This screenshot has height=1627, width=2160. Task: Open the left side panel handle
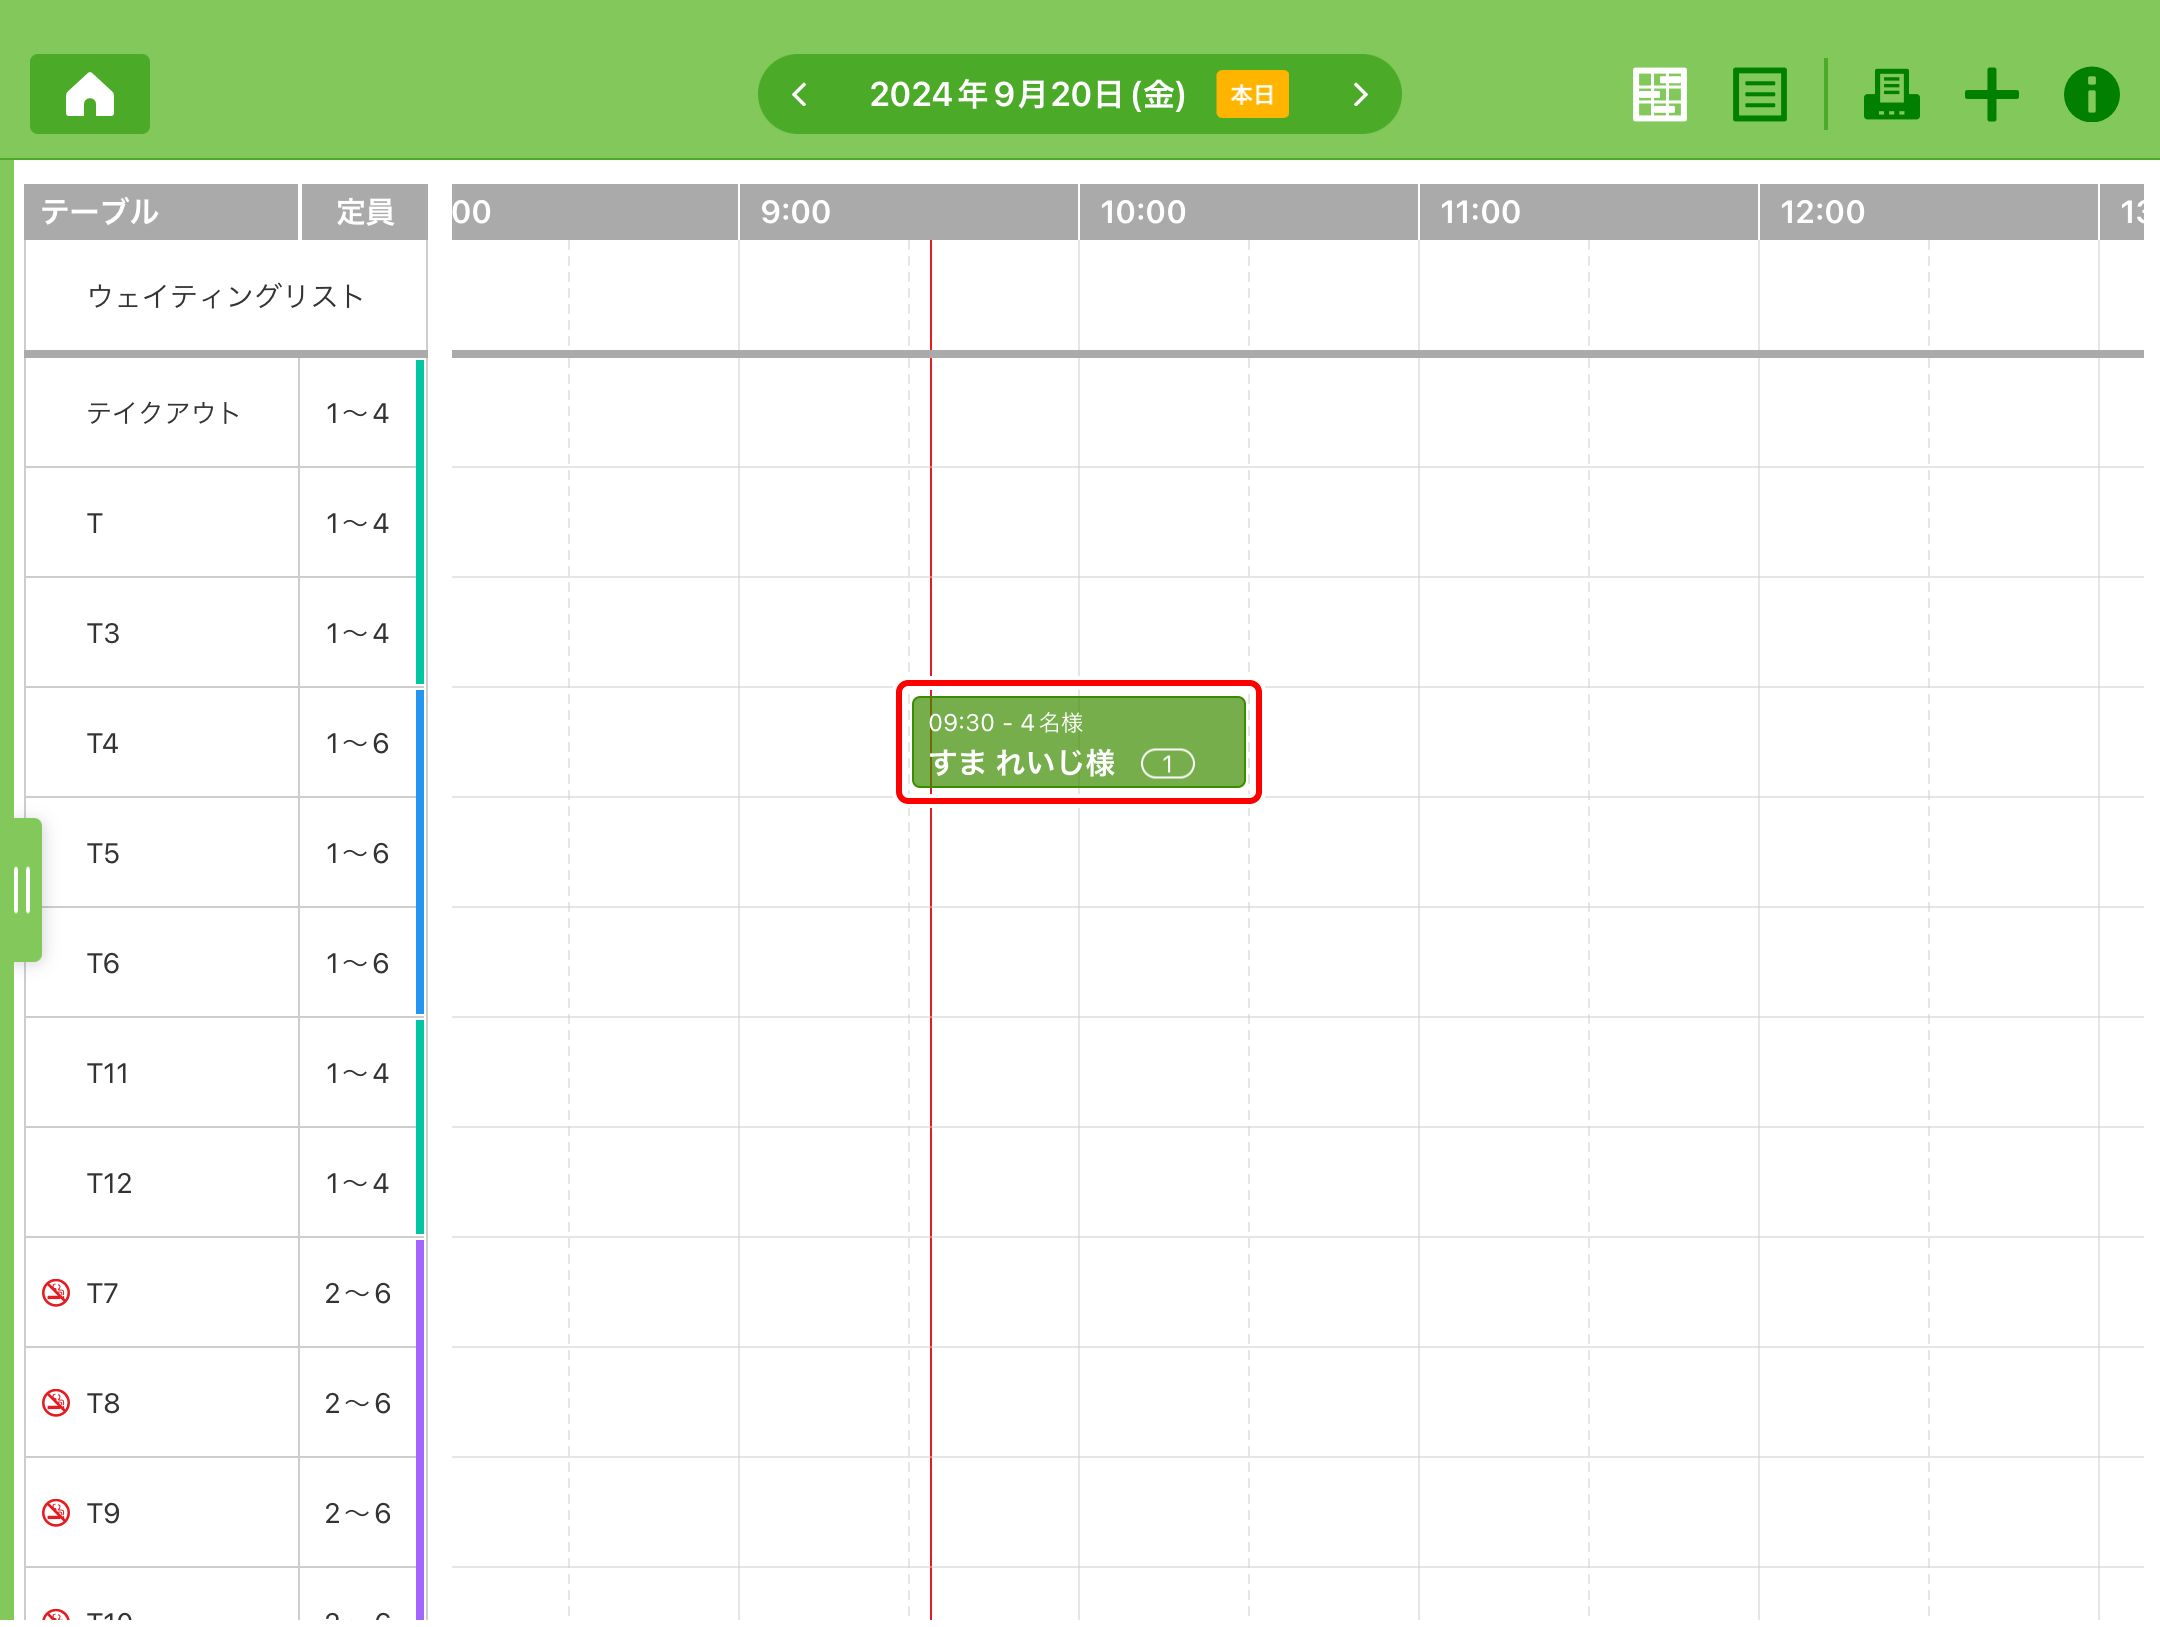coord(23,890)
